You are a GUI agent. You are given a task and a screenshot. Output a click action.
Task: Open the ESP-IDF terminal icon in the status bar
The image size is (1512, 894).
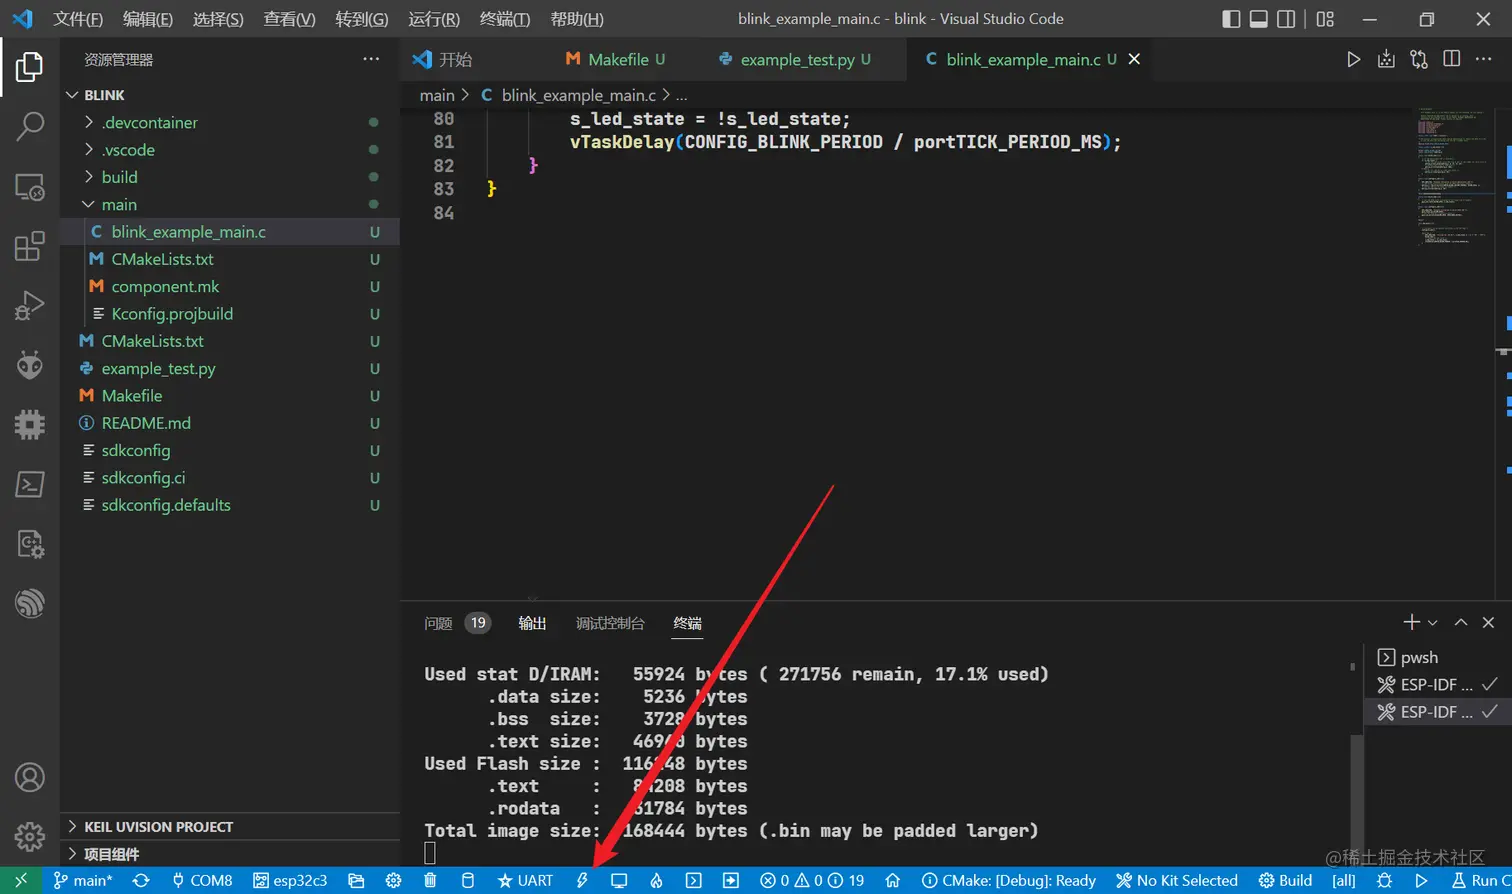tap(694, 881)
